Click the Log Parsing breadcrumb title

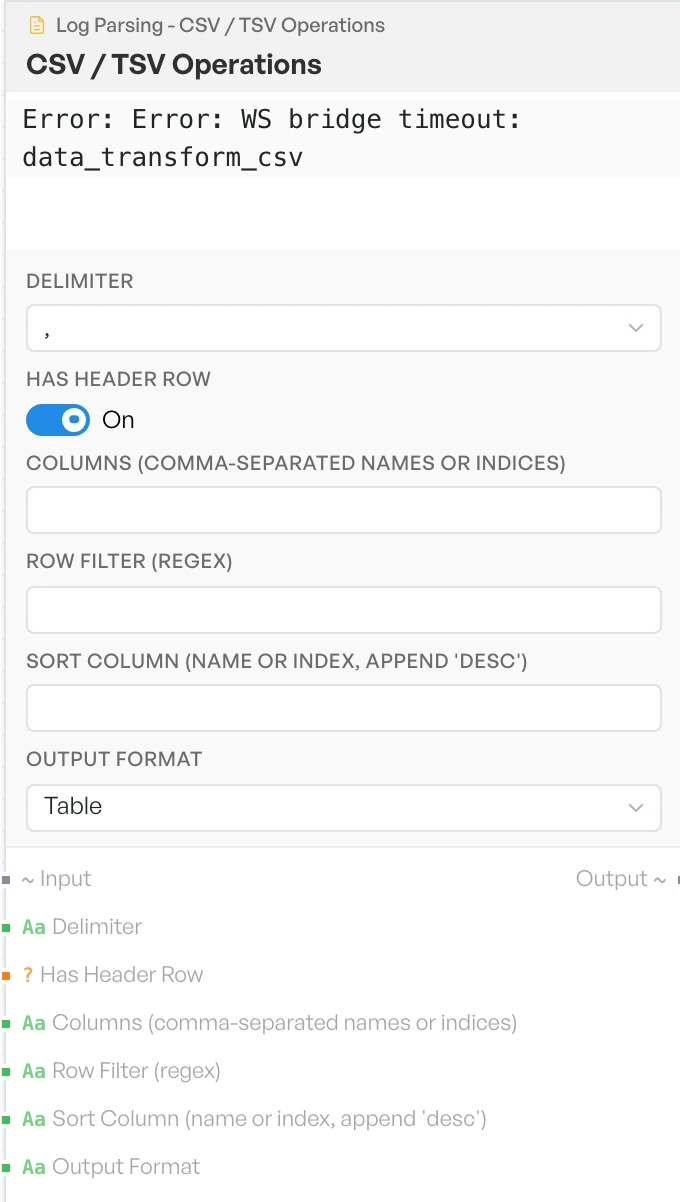220,25
